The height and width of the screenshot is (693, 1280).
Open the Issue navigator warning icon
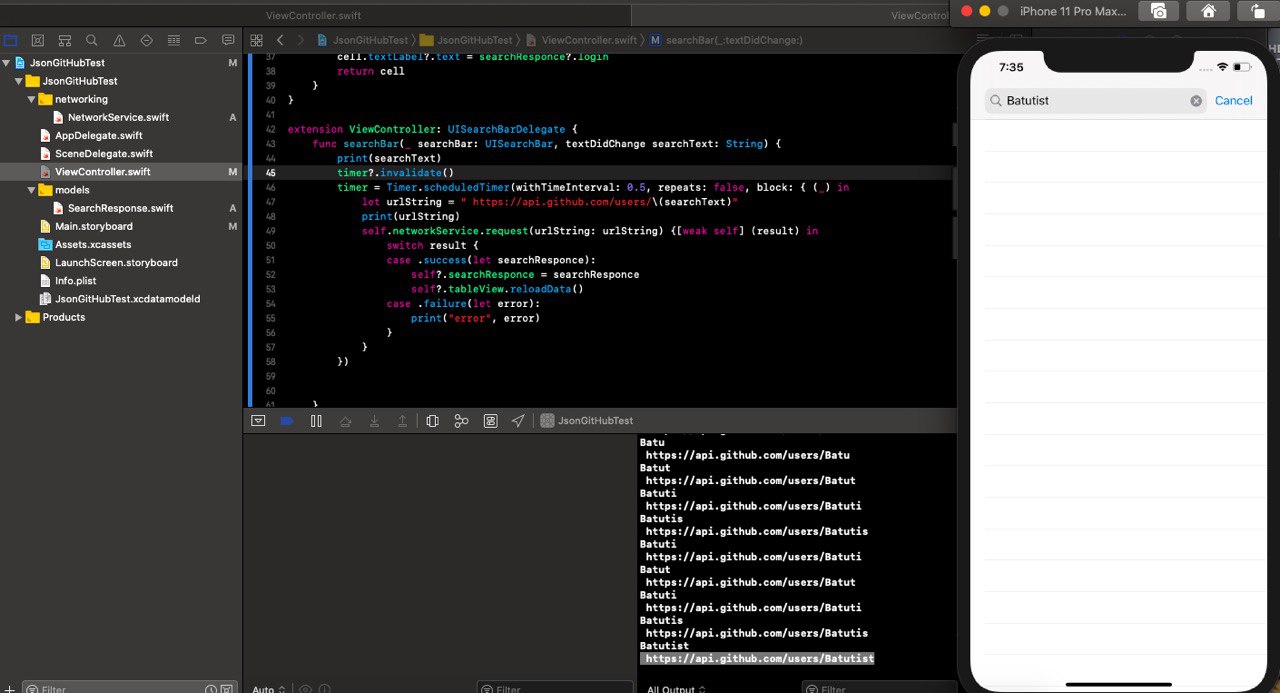119,41
